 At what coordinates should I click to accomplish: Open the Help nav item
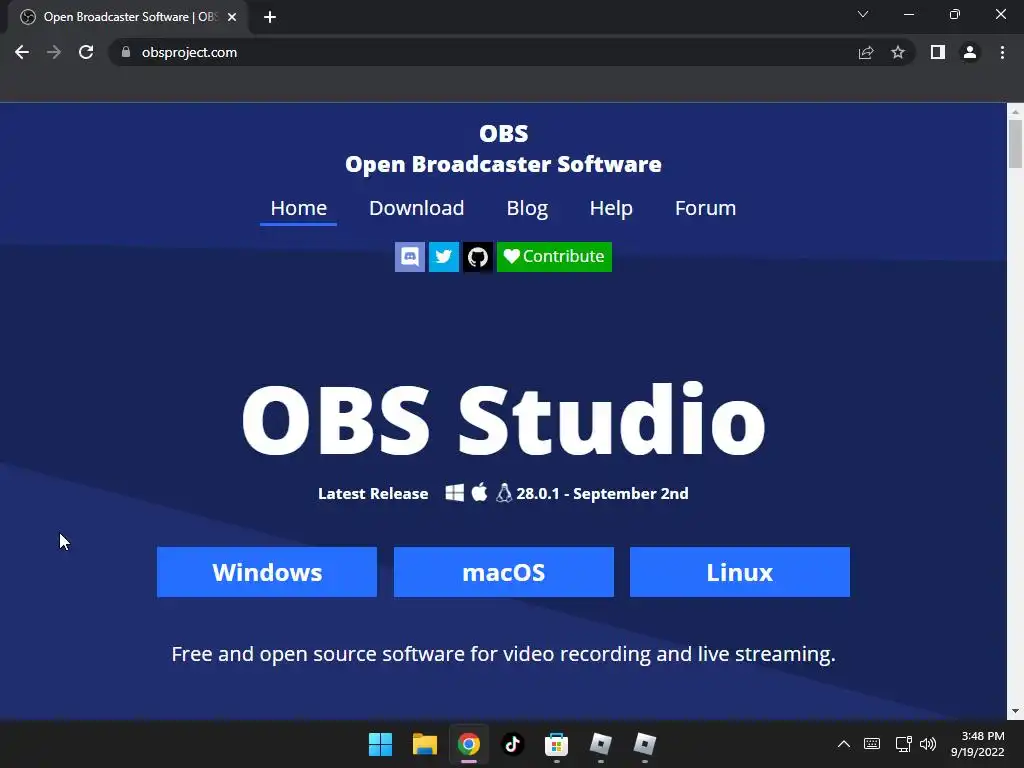611,208
